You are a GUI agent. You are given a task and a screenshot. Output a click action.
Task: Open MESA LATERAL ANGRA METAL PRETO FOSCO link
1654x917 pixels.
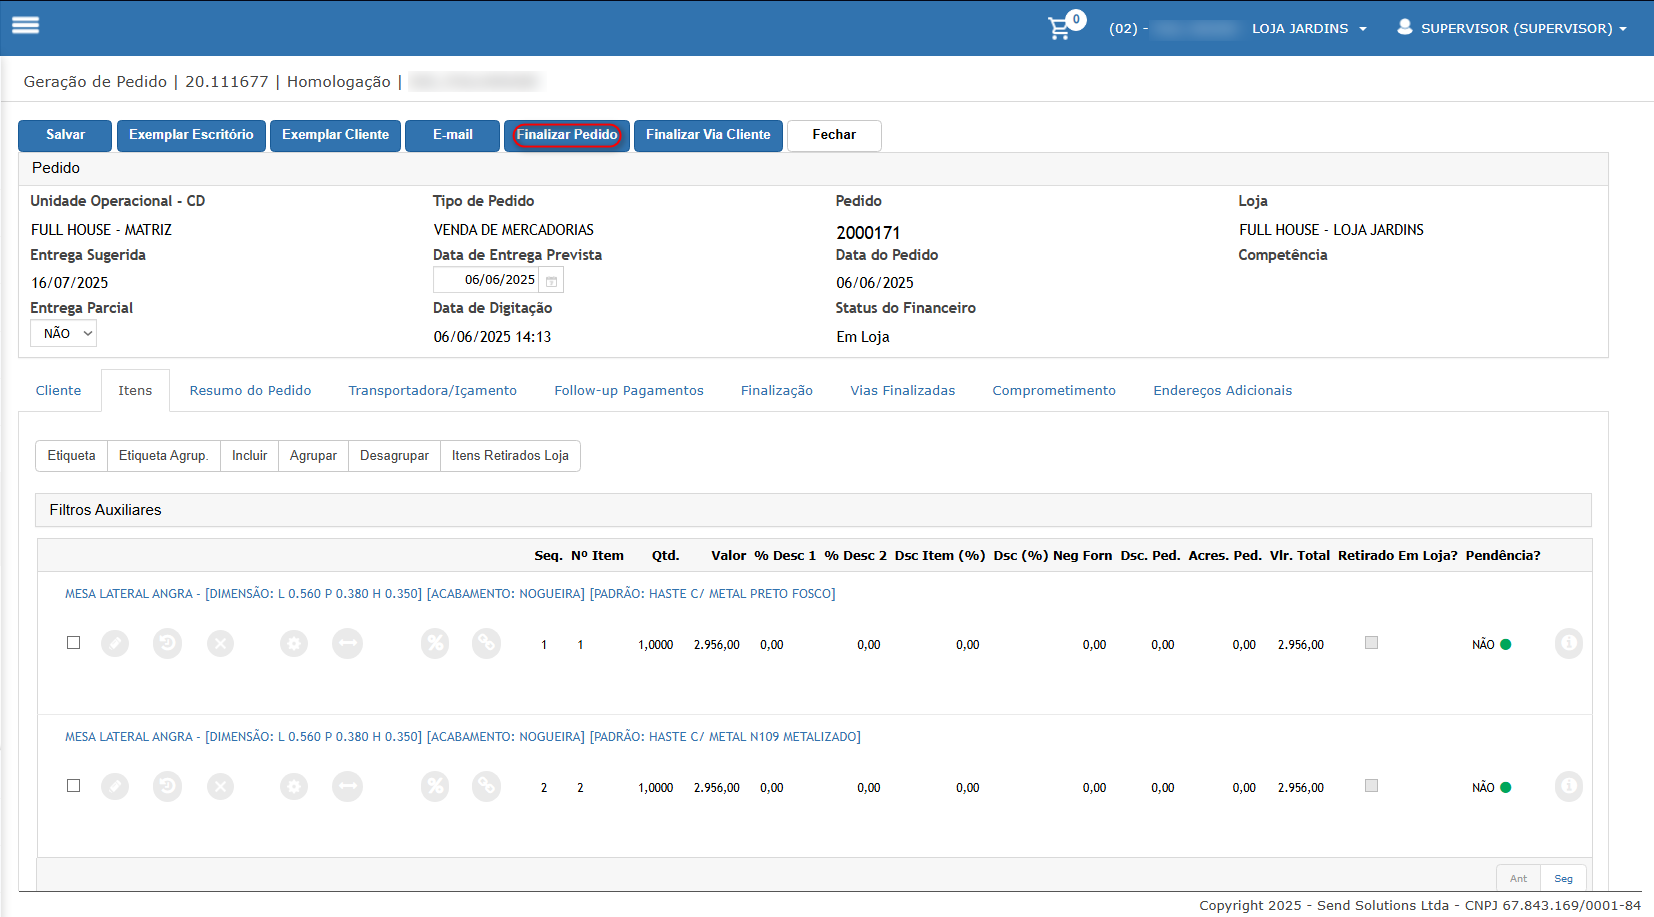click(450, 594)
